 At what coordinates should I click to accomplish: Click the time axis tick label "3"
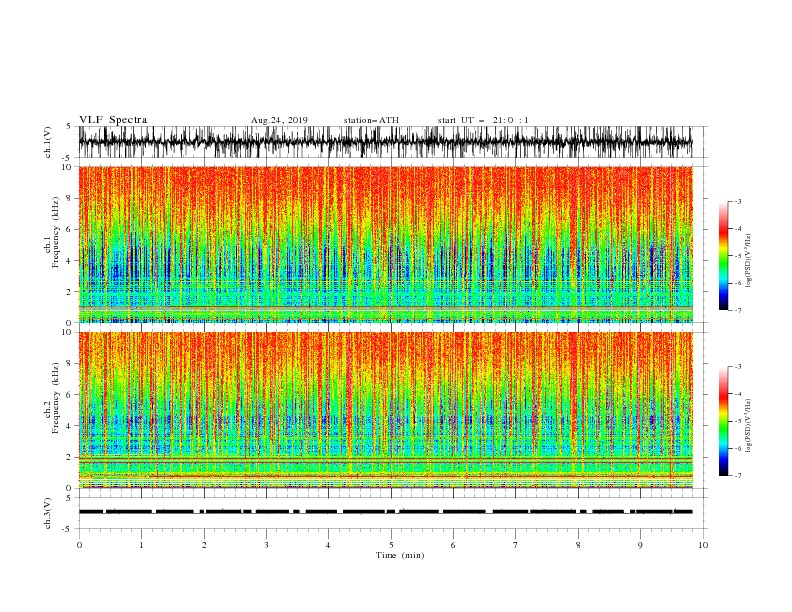pos(266,545)
